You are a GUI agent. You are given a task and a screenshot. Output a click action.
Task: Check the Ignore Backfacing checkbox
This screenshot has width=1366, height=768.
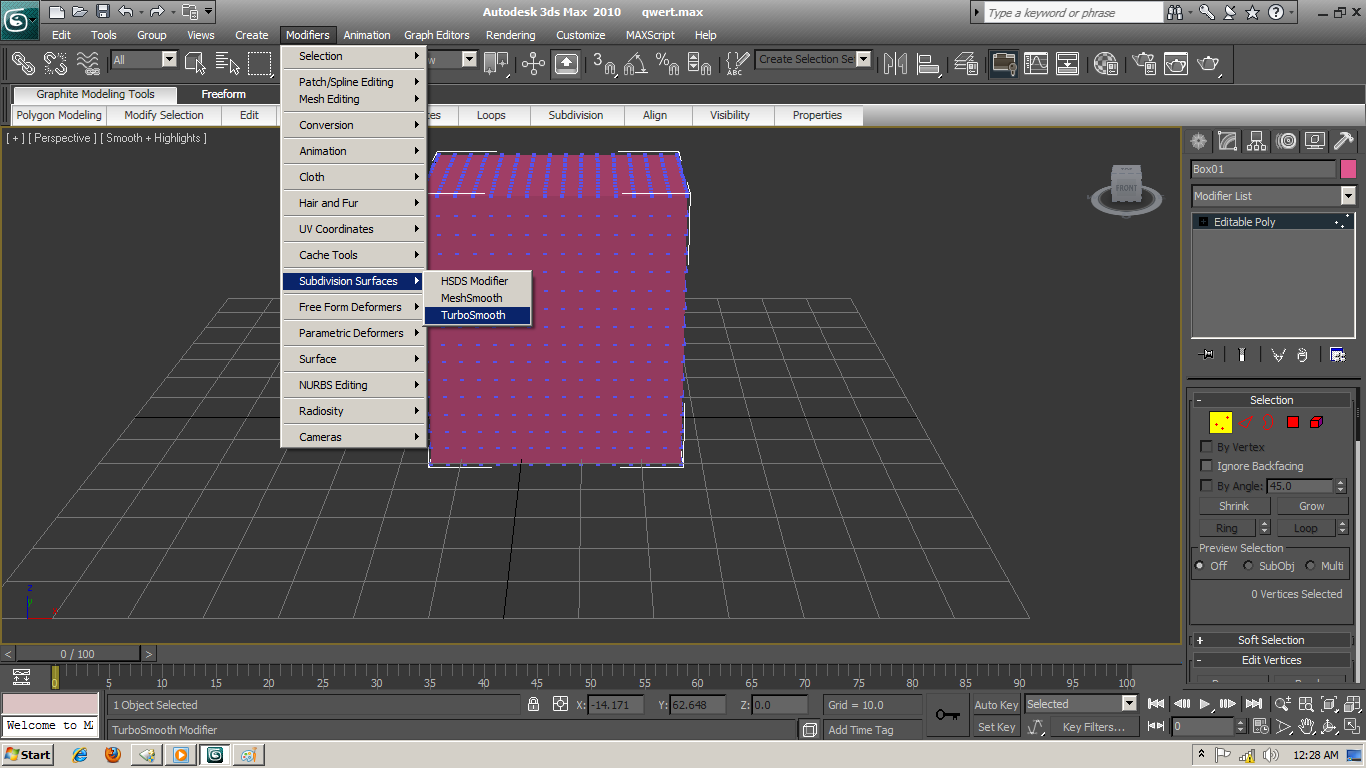pos(1206,466)
